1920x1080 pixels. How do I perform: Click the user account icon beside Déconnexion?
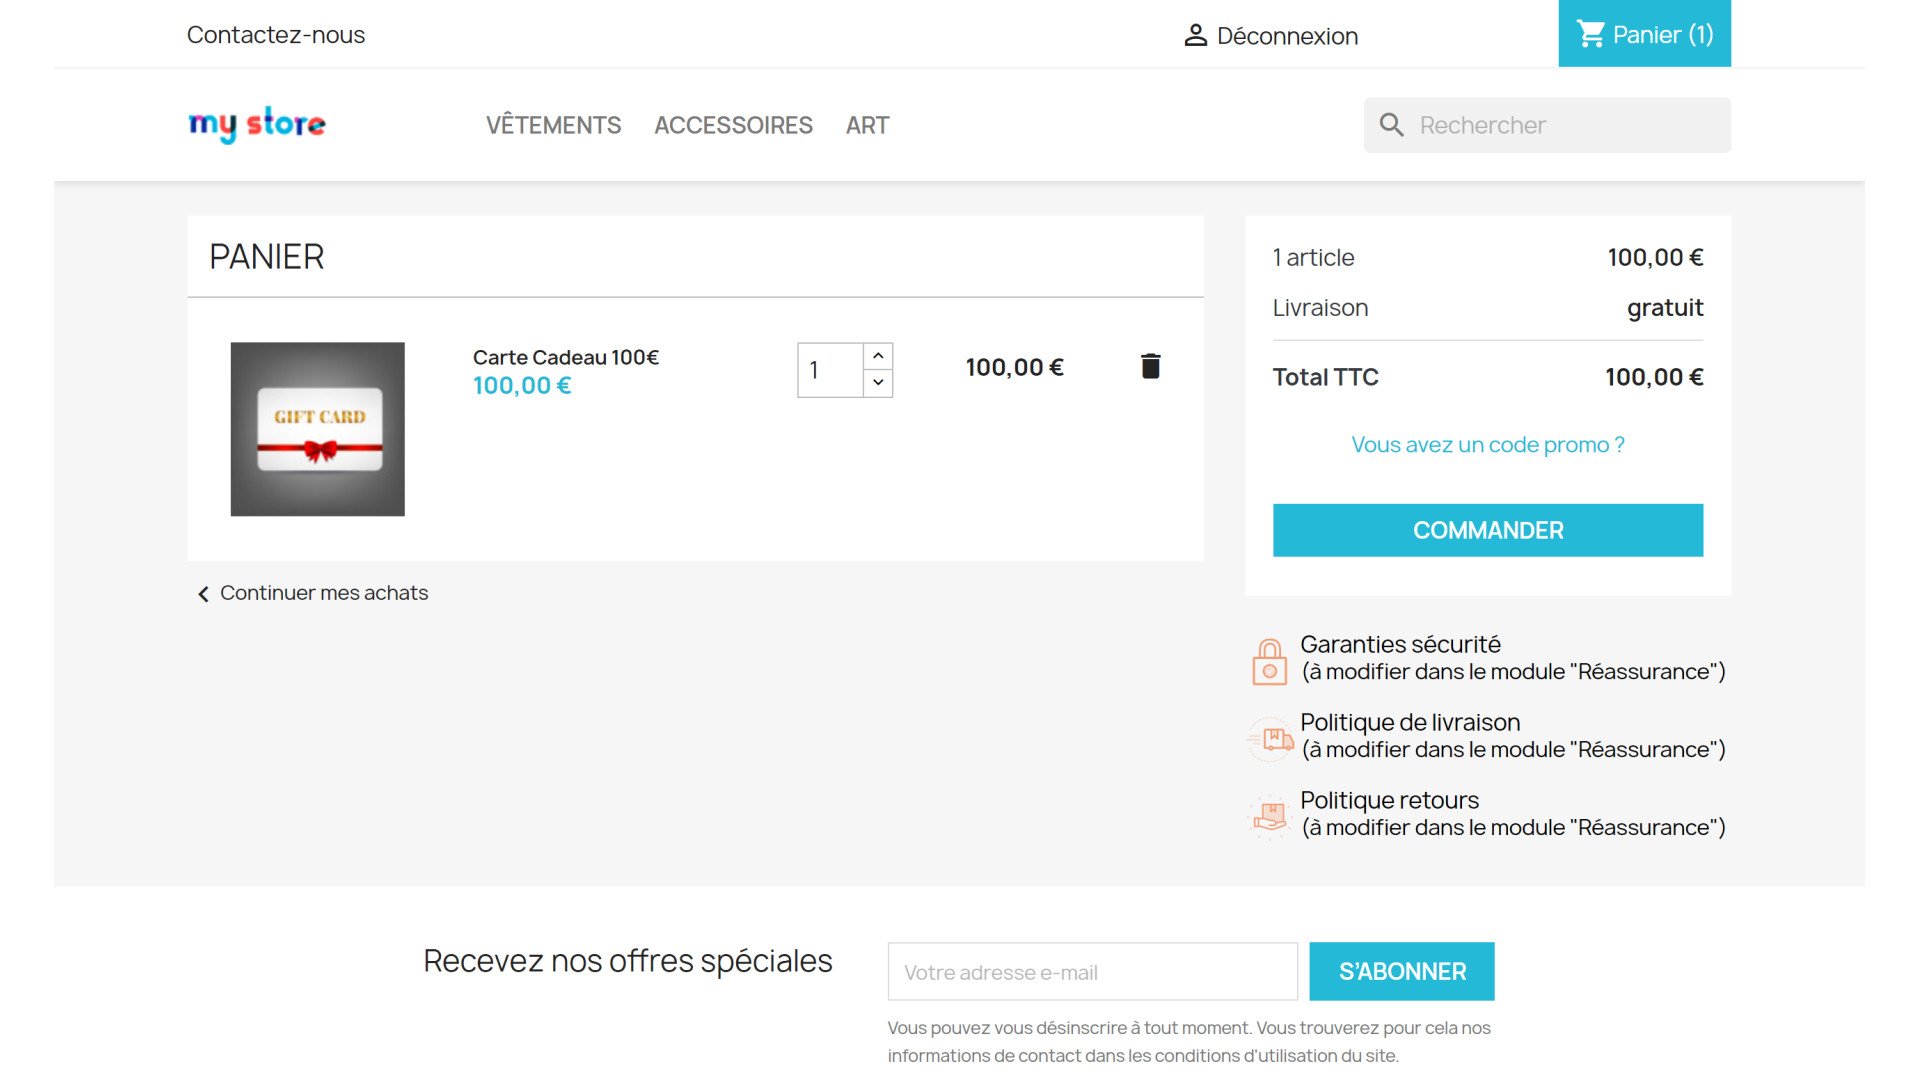[x=1195, y=36]
